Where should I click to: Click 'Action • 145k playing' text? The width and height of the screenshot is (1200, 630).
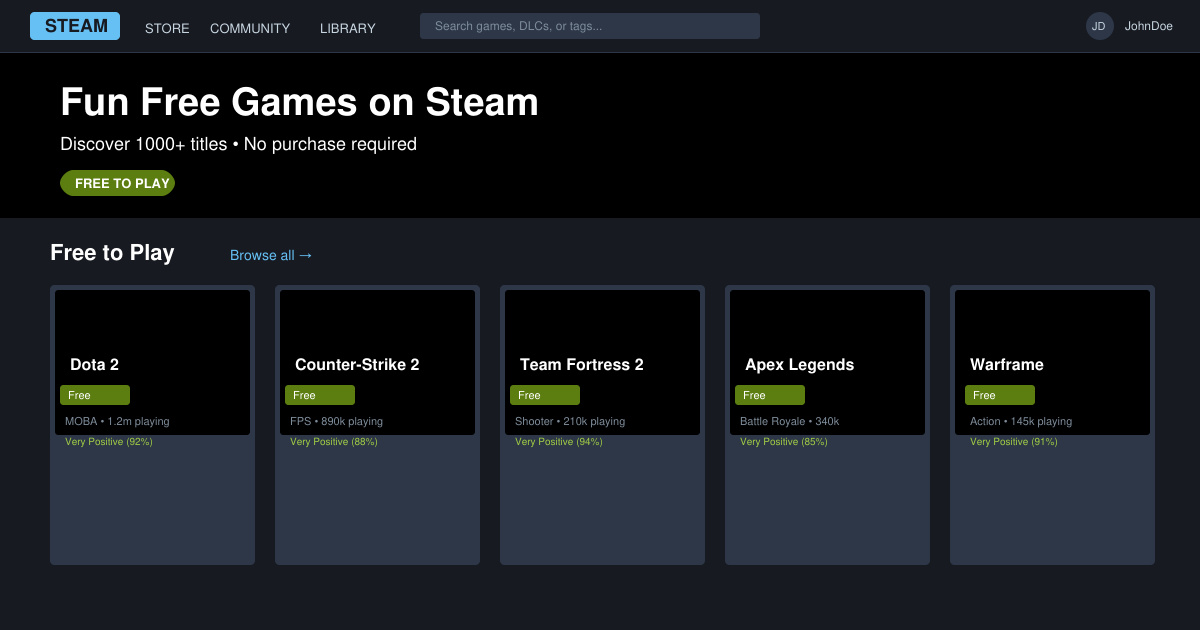pyautogui.click(x=1021, y=421)
